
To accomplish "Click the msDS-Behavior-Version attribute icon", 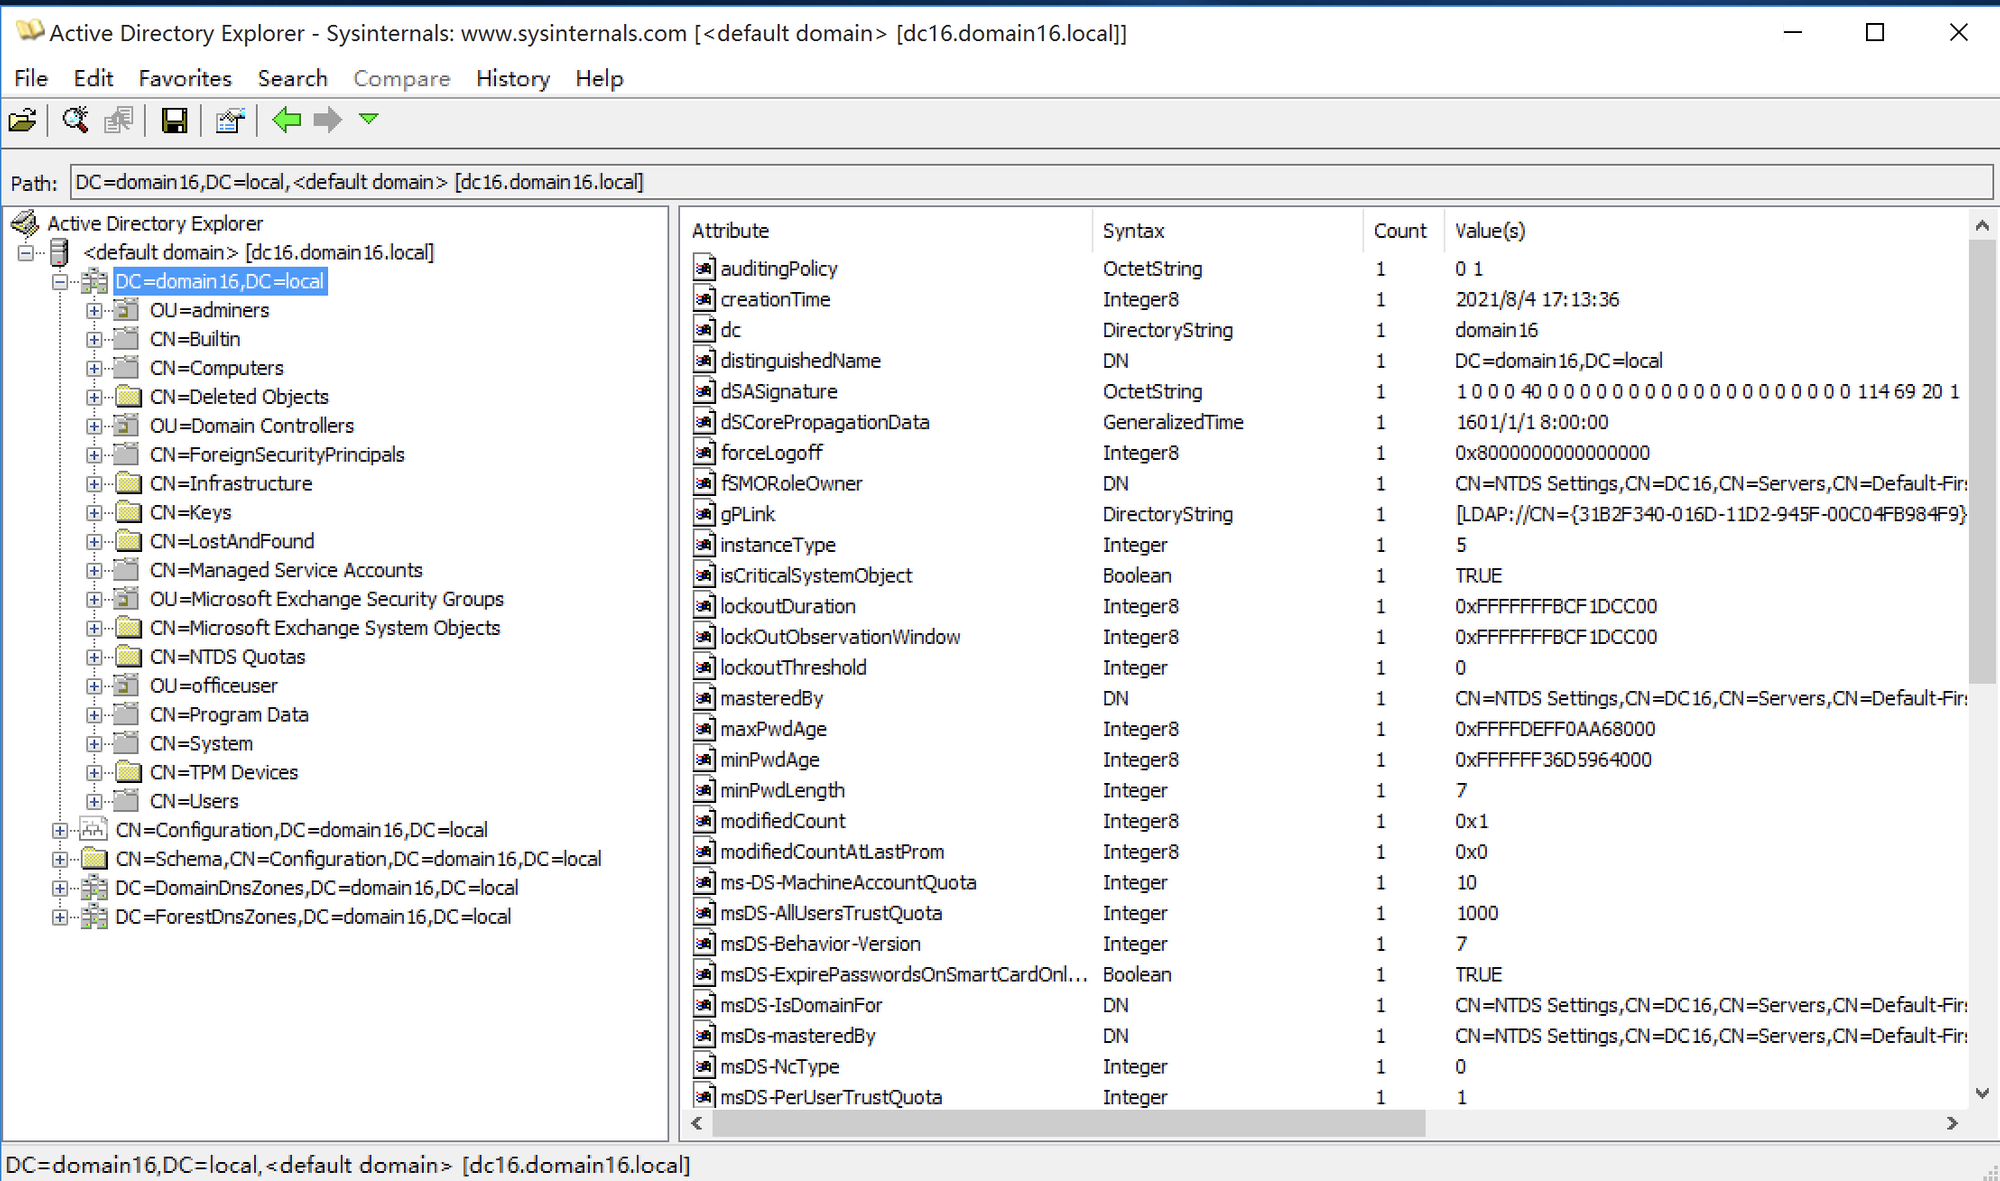I will click(705, 944).
